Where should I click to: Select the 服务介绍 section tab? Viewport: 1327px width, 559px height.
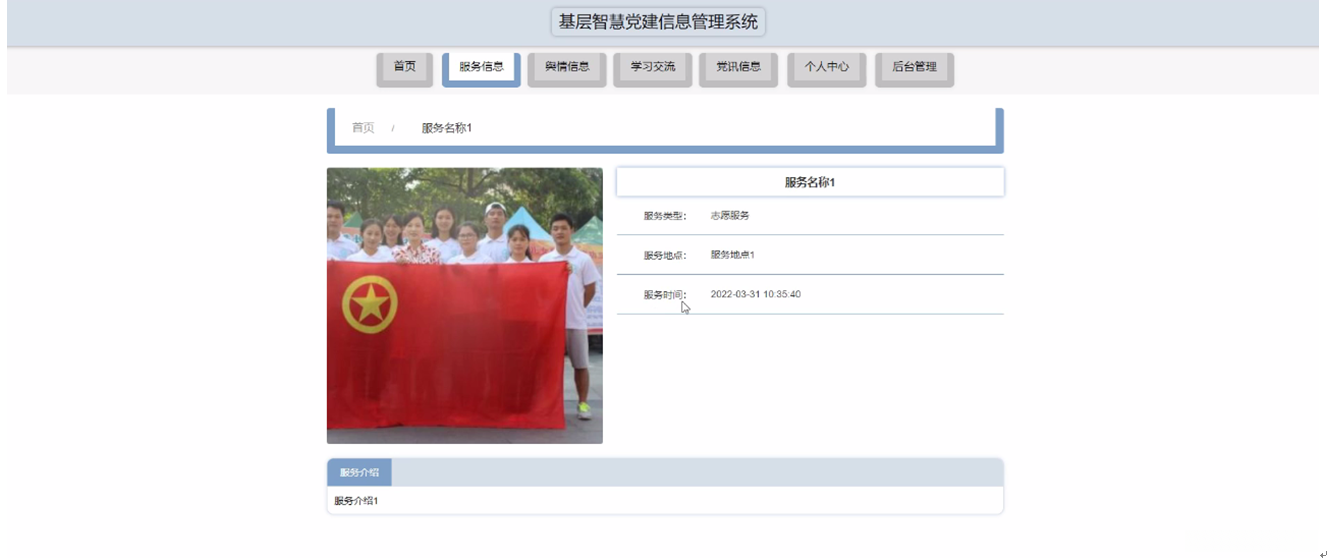pyautogui.click(x=359, y=473)
